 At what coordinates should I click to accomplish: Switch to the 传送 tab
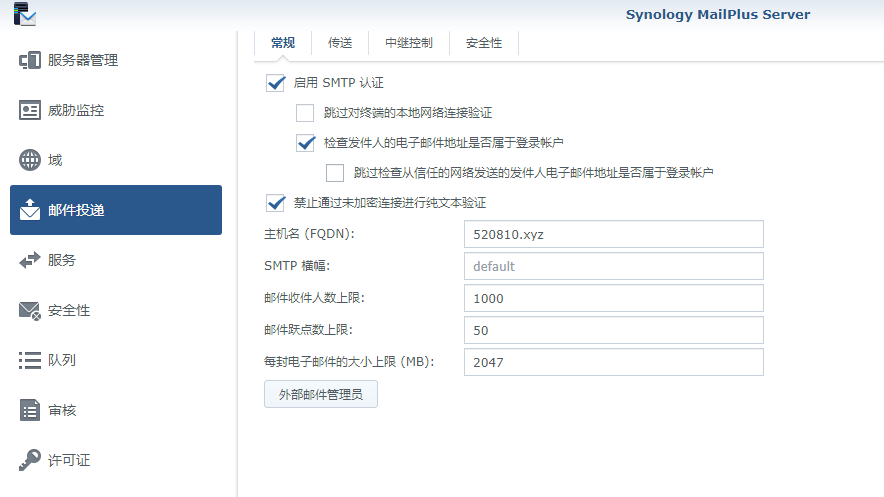click(340, 43)
